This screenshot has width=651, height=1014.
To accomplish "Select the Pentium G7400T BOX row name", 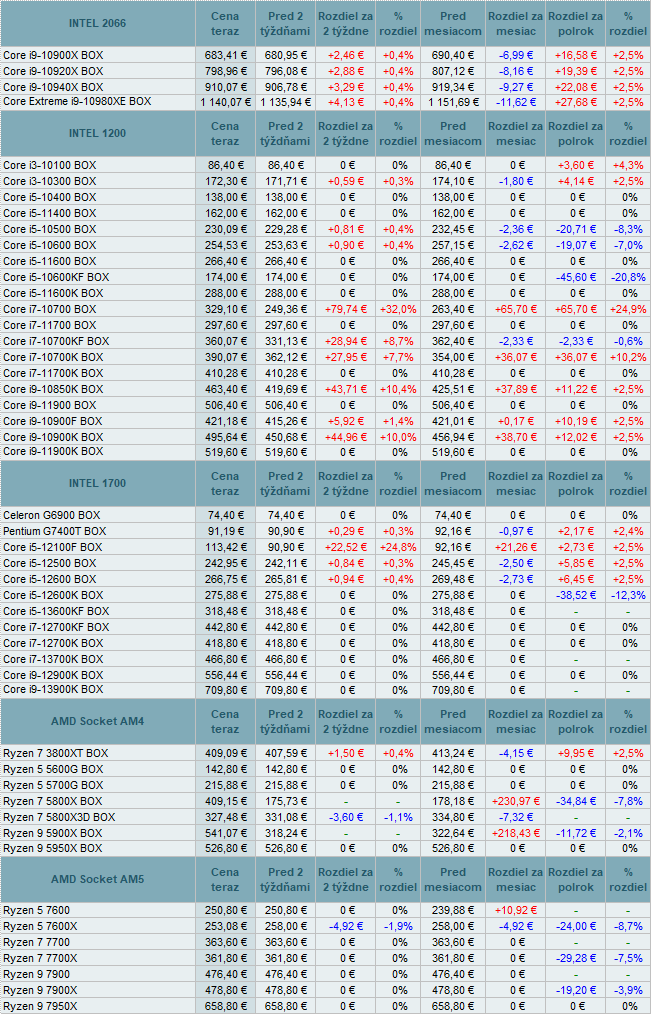I will point(54,532).
